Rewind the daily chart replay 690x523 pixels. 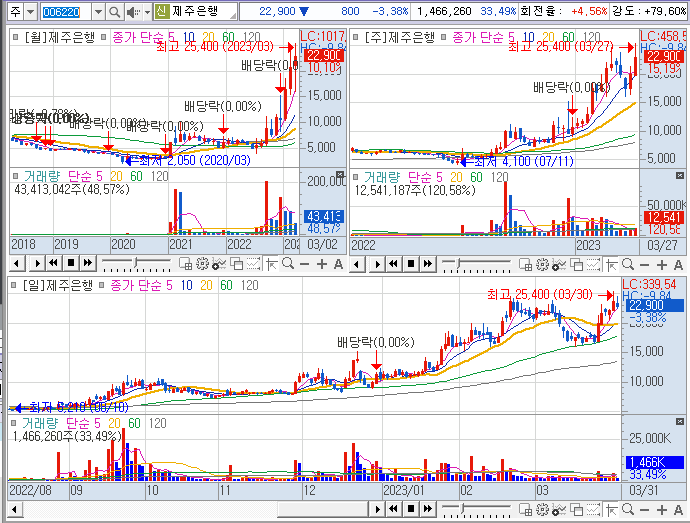coord(394,509)
